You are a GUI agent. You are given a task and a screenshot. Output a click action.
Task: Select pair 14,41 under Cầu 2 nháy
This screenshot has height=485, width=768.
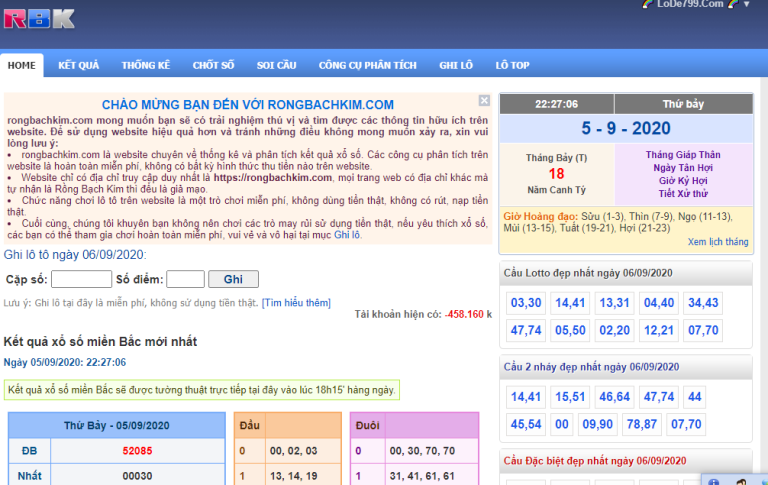pos(526,397)
